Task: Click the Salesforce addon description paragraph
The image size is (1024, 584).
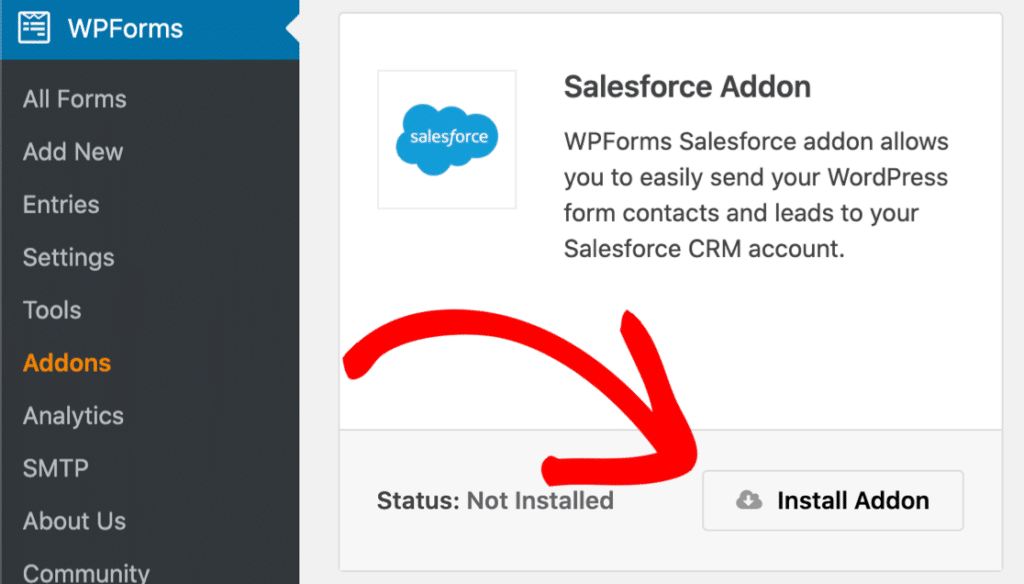Action: (x=756, y=195)
